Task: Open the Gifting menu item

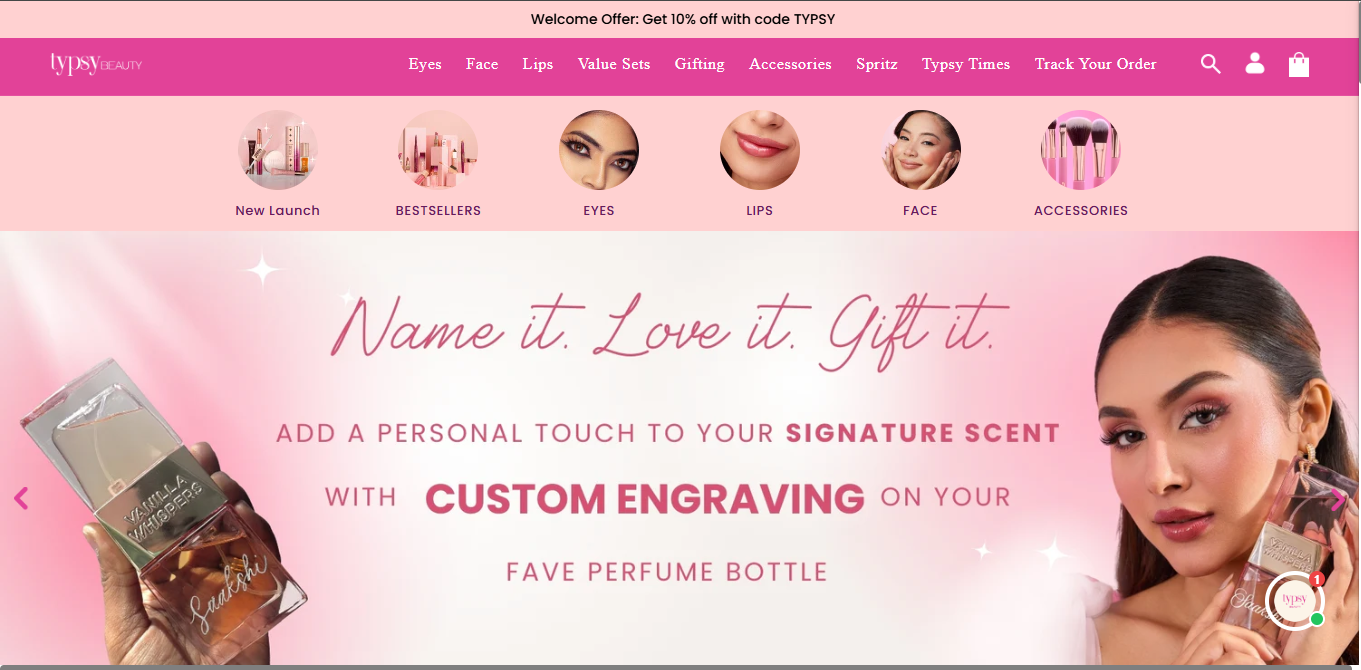Action: [x=700, y=64]
